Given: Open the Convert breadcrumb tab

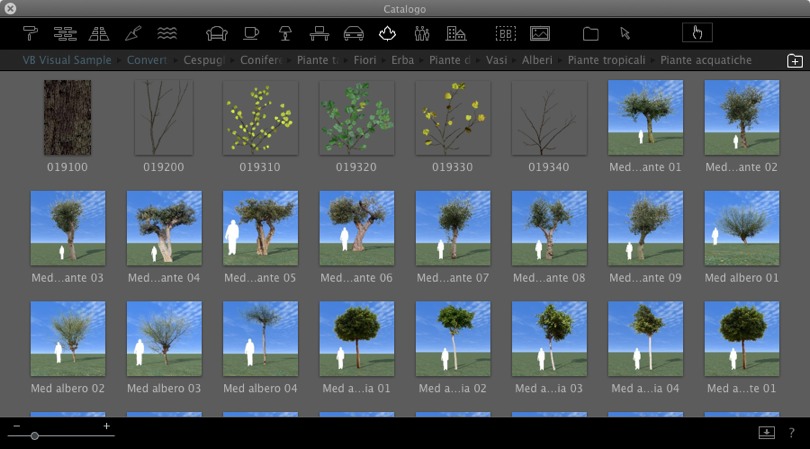Looking at the screenshot, I should click(147, 60).
